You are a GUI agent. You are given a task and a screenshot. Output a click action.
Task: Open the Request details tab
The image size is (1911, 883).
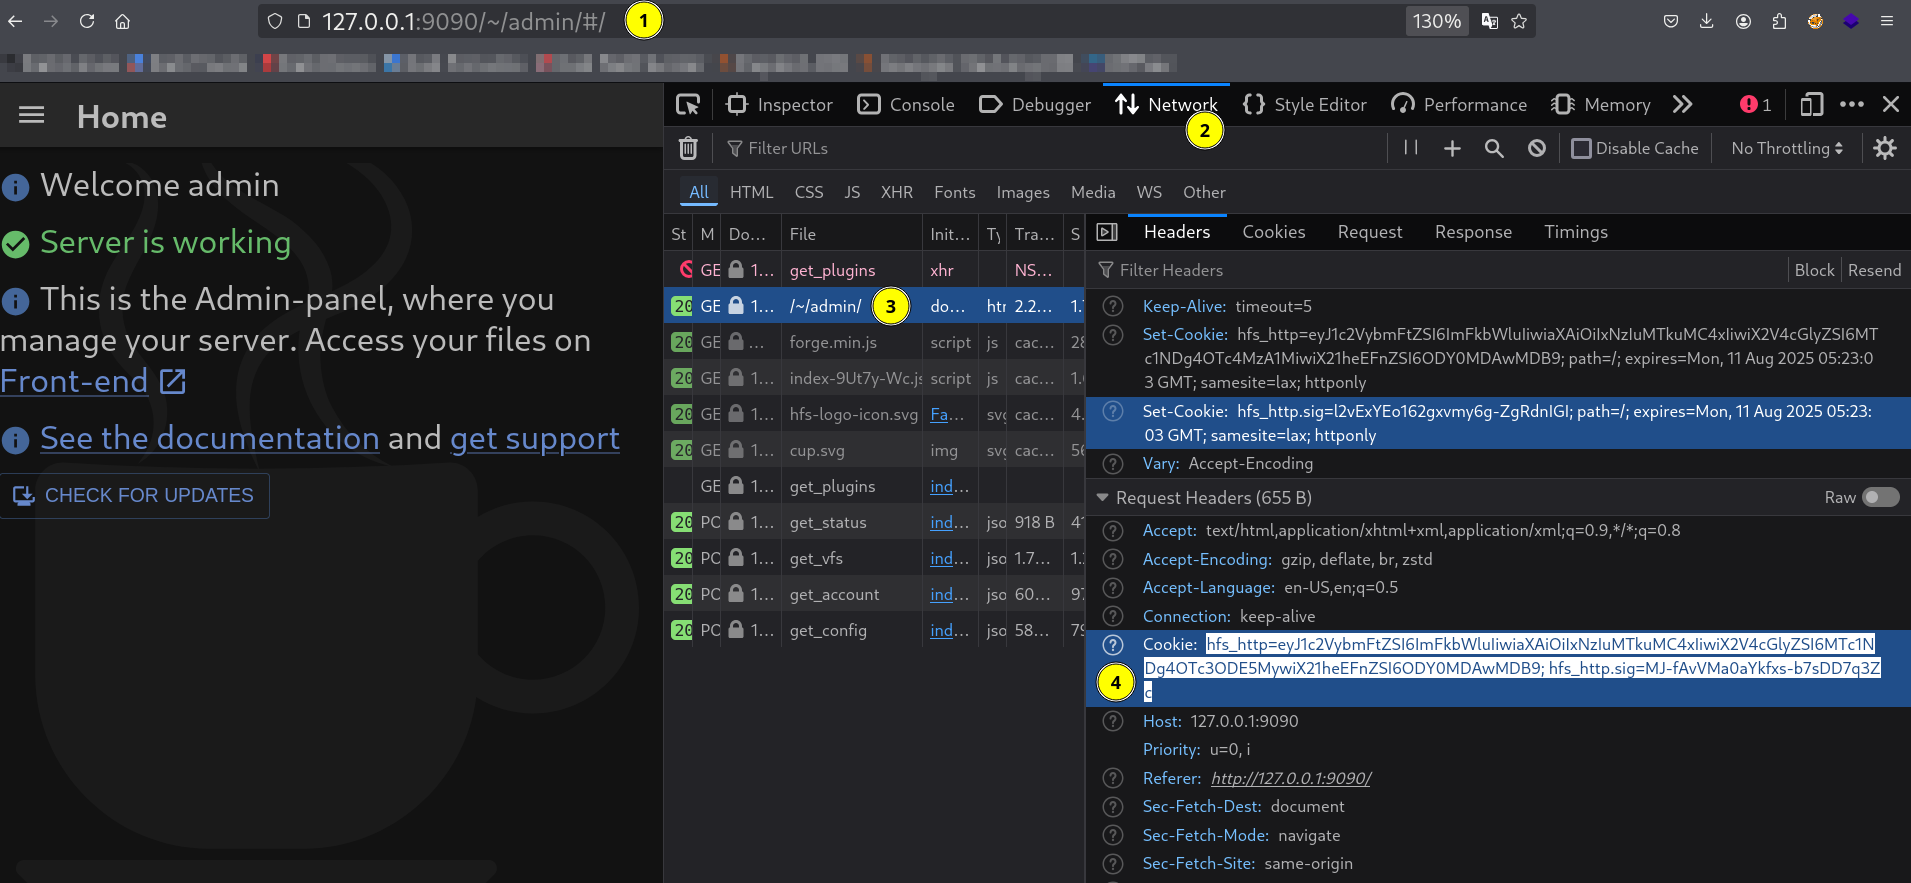point(1370,232)
